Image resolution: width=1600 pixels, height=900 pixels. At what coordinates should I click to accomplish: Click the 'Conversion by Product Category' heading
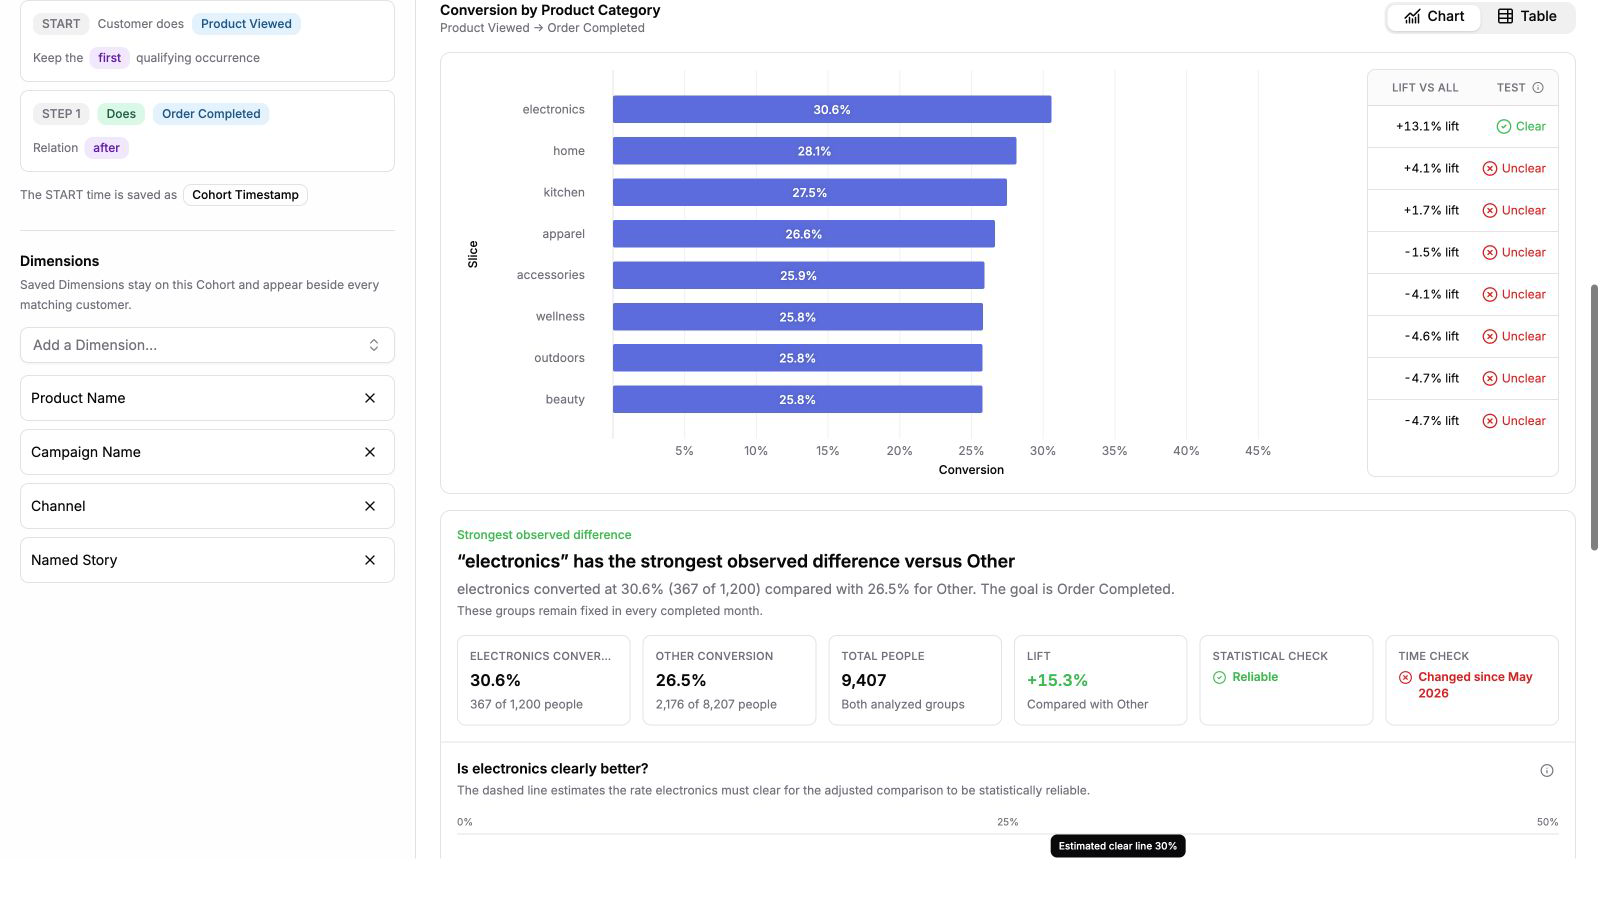point(550,10)
